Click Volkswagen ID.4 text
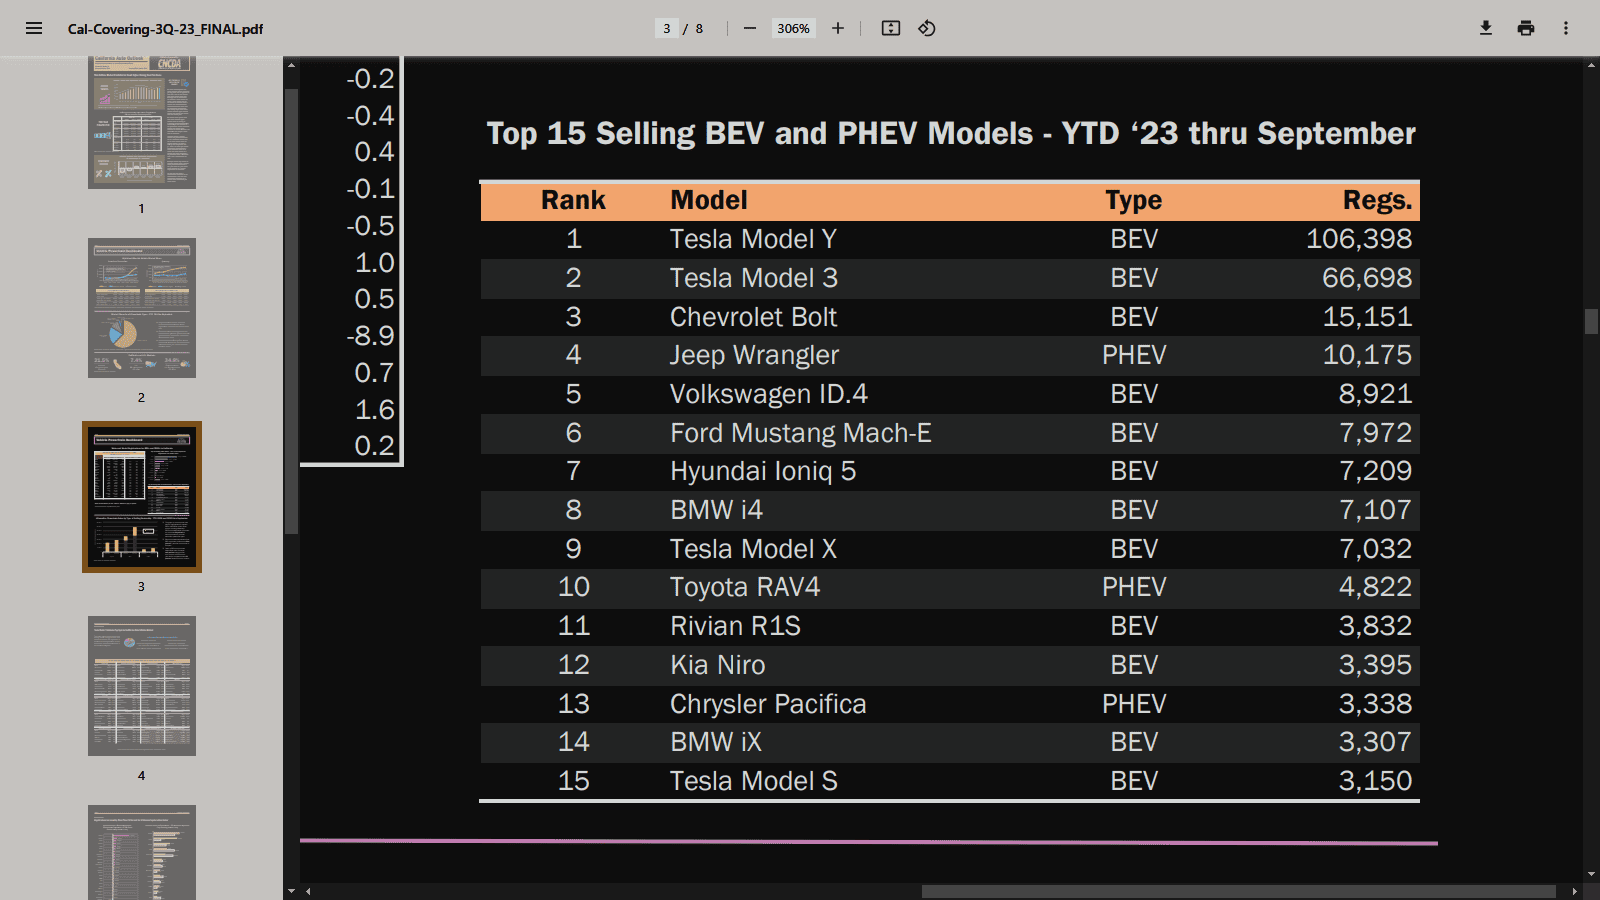 click(768, 394)
